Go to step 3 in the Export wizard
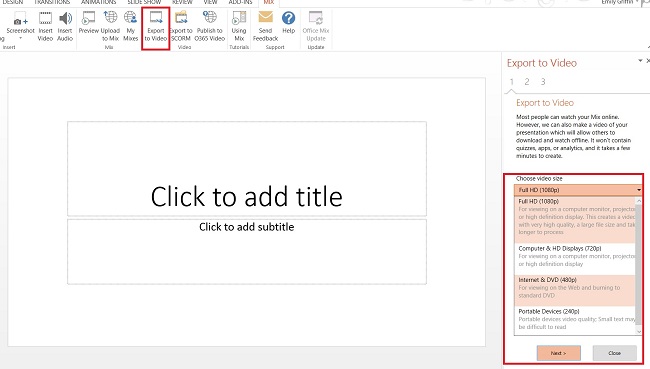The width and height of the screenshot is (650, 369). click(543, 82)
